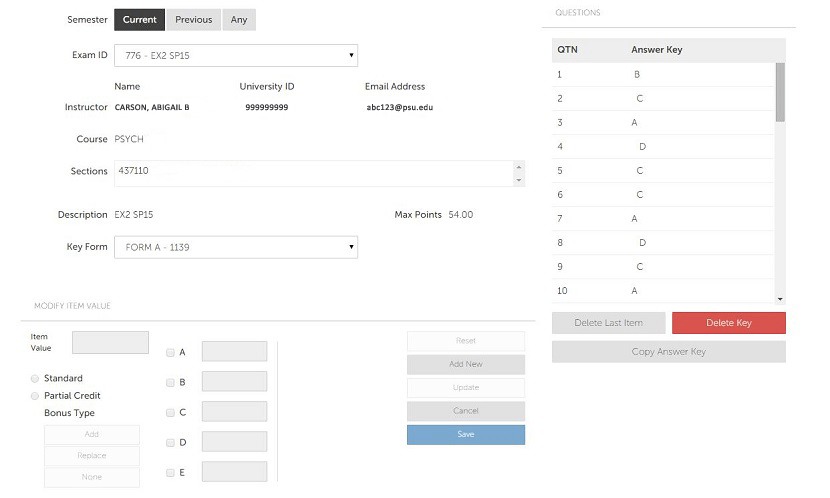Click the Cancel button

pyautogui.click(x=466, y=411)
